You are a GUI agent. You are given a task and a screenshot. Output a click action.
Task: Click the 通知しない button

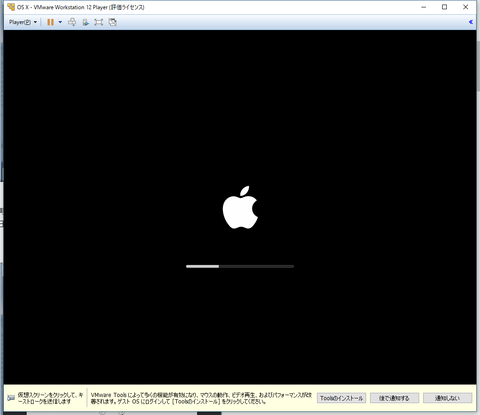point(447,398)
